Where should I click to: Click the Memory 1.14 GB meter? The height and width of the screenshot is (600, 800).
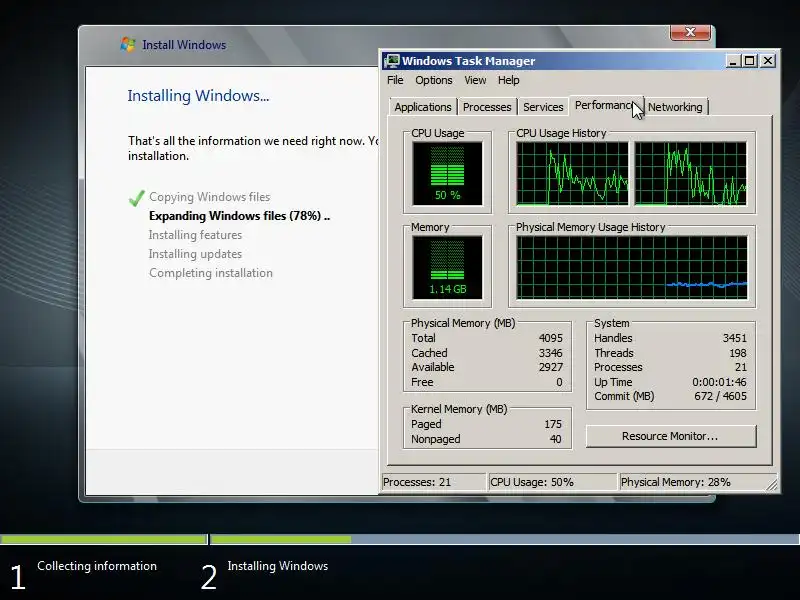tap(447, 267)
